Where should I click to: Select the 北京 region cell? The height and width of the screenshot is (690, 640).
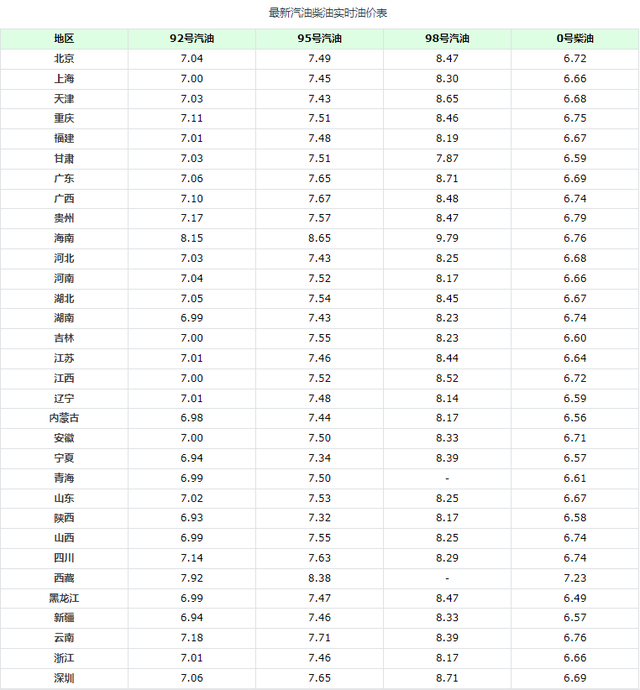64,58
